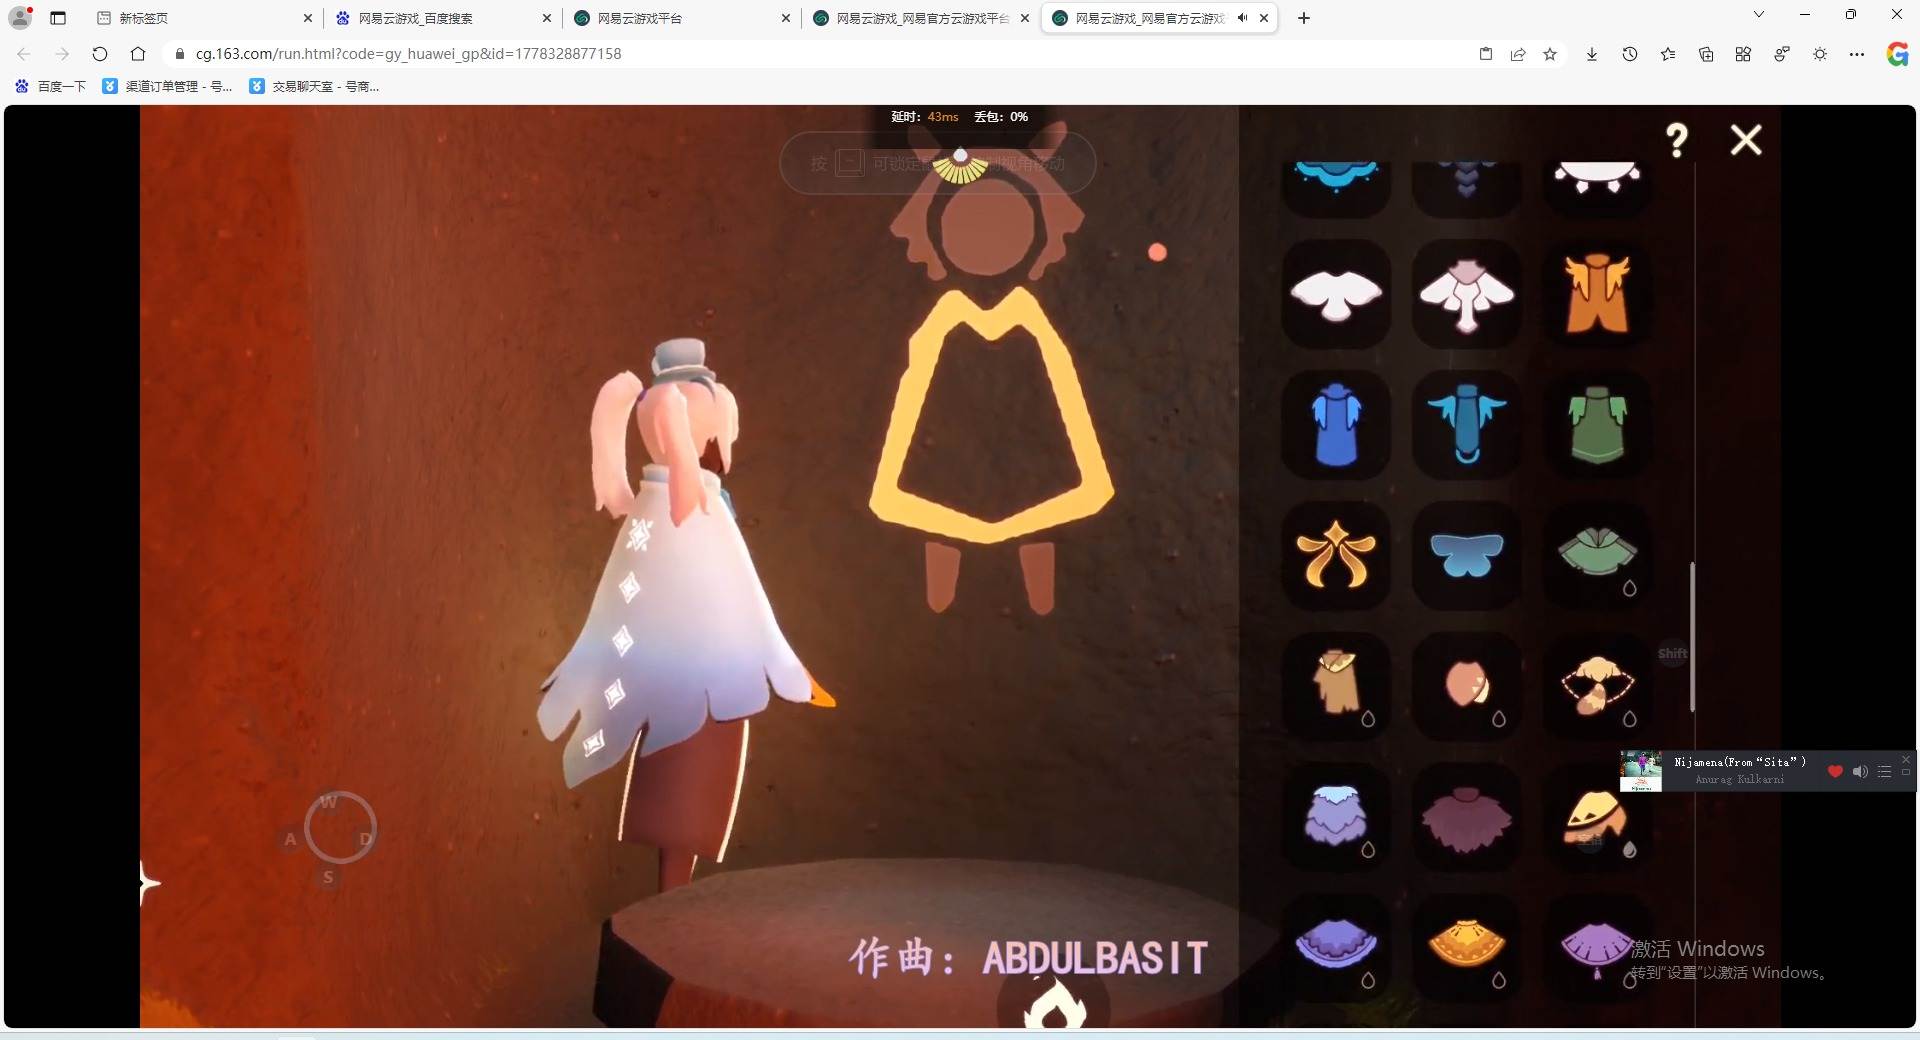
Task: Select the dark green collared cape
Action: [1597, 425]
